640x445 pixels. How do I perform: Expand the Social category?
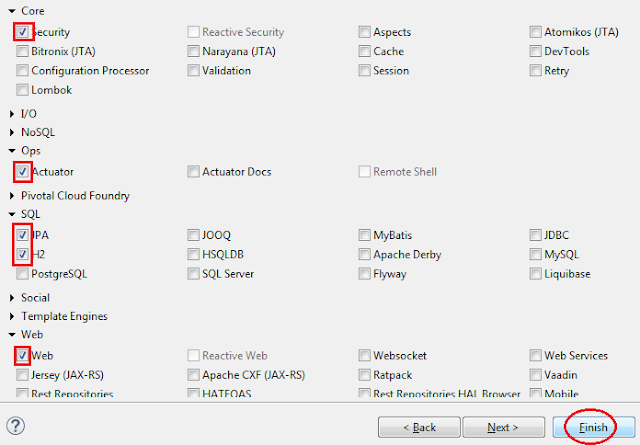click(x=11, y=298)
